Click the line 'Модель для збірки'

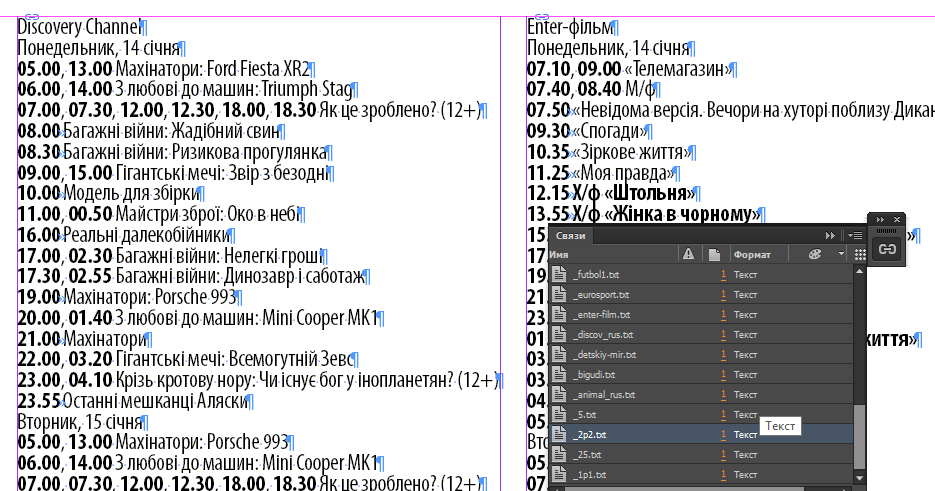point(131,193)
